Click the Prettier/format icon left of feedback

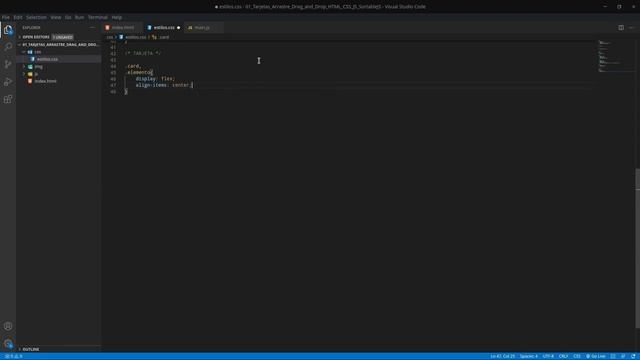(613, 356)
